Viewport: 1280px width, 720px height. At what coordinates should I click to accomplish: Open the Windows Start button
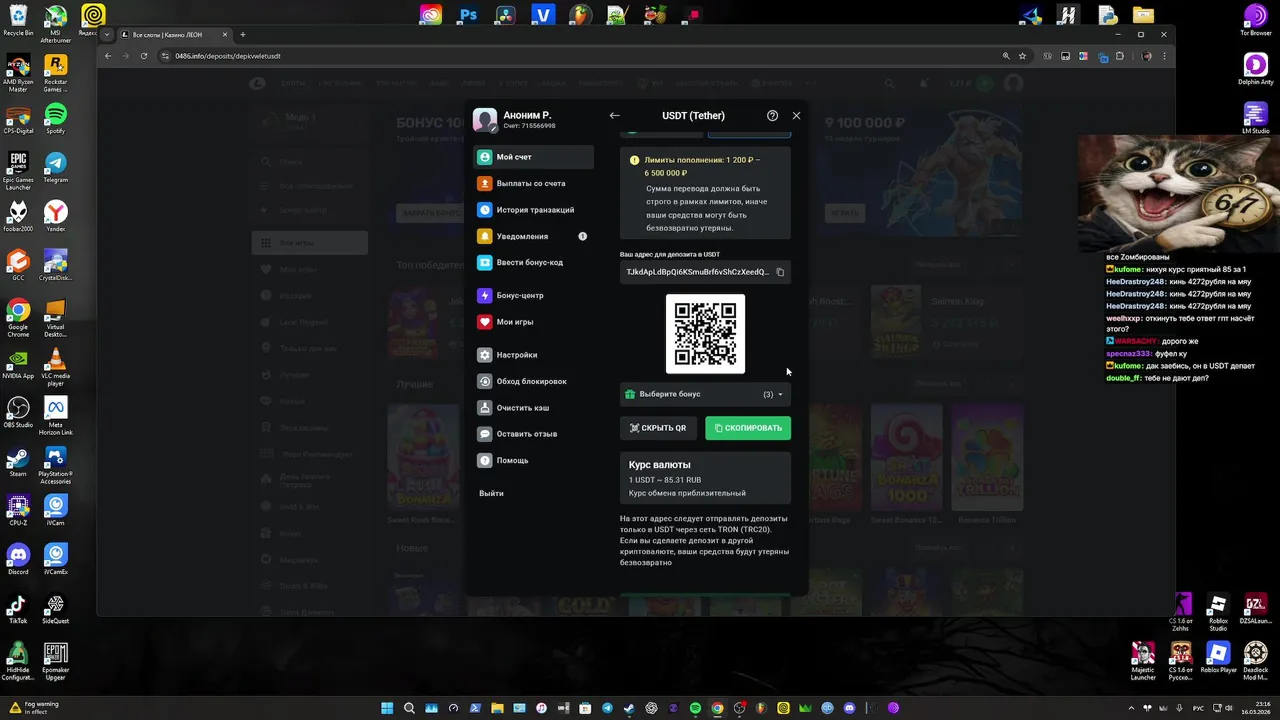tap(387, 708)
